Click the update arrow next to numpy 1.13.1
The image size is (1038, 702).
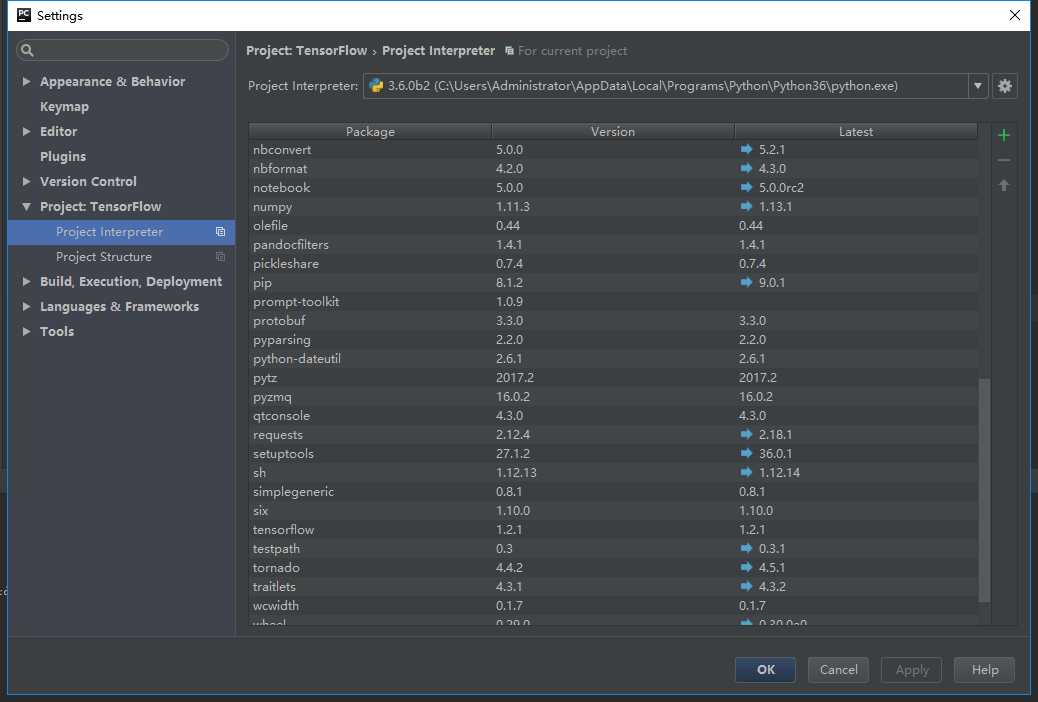click(x=746, y=207)
